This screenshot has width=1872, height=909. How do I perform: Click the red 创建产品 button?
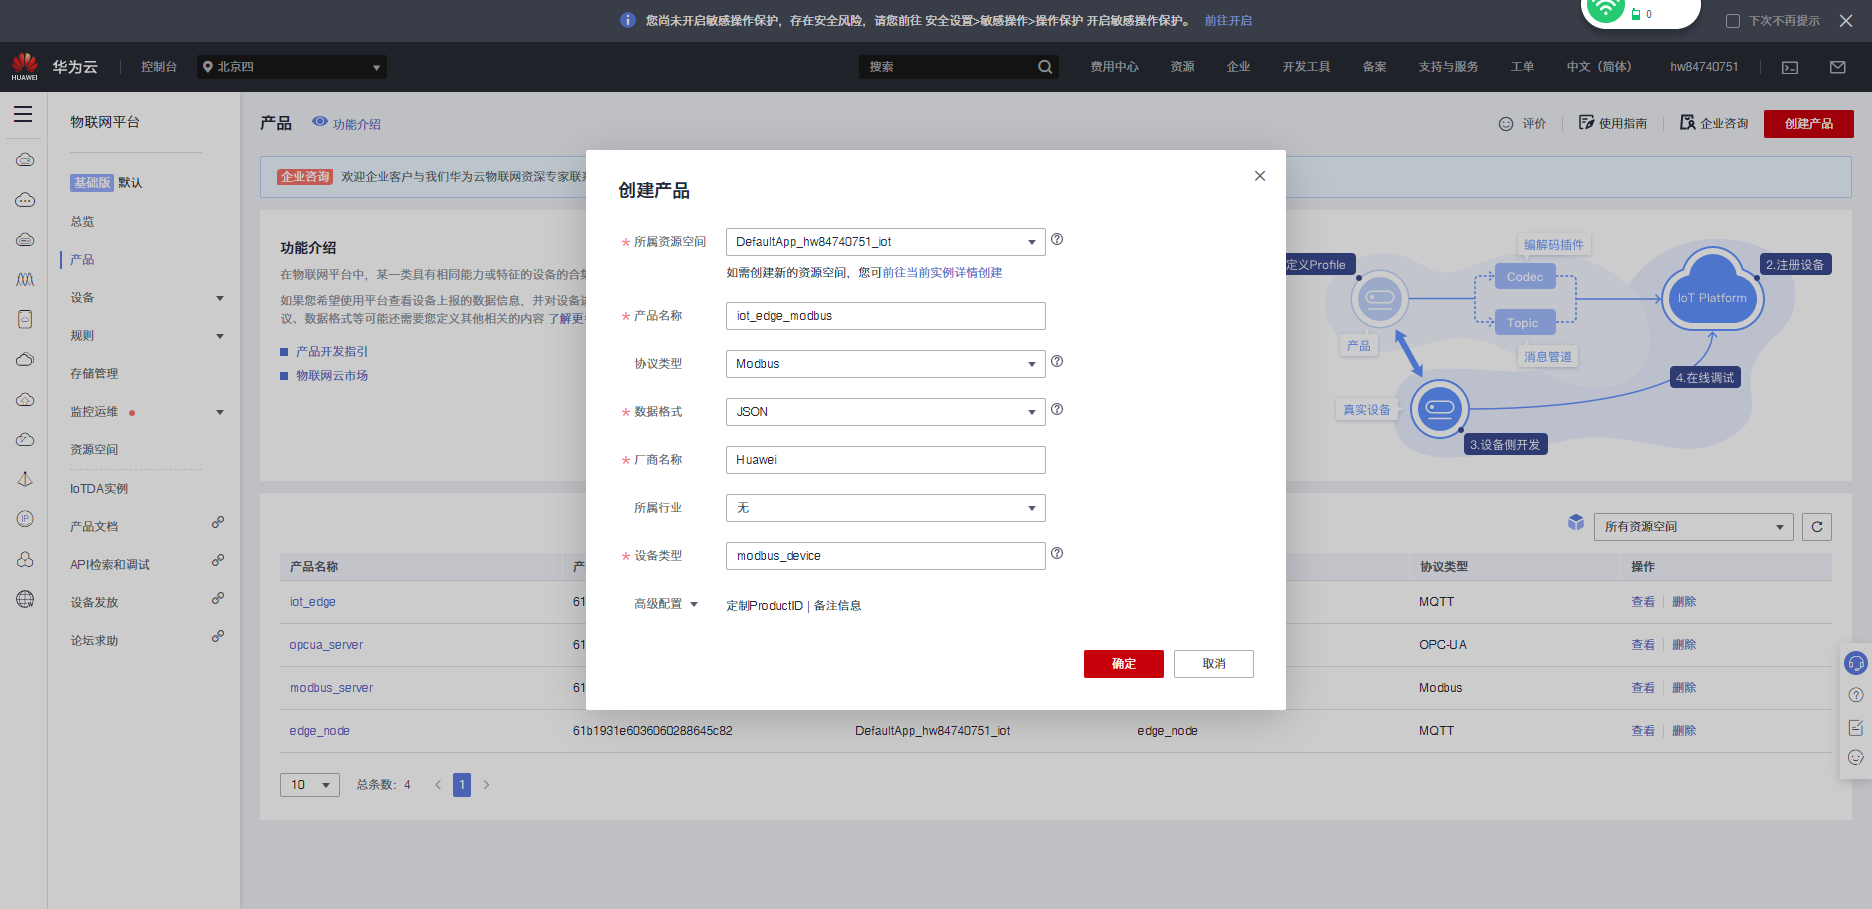(x=1809, y=124)
